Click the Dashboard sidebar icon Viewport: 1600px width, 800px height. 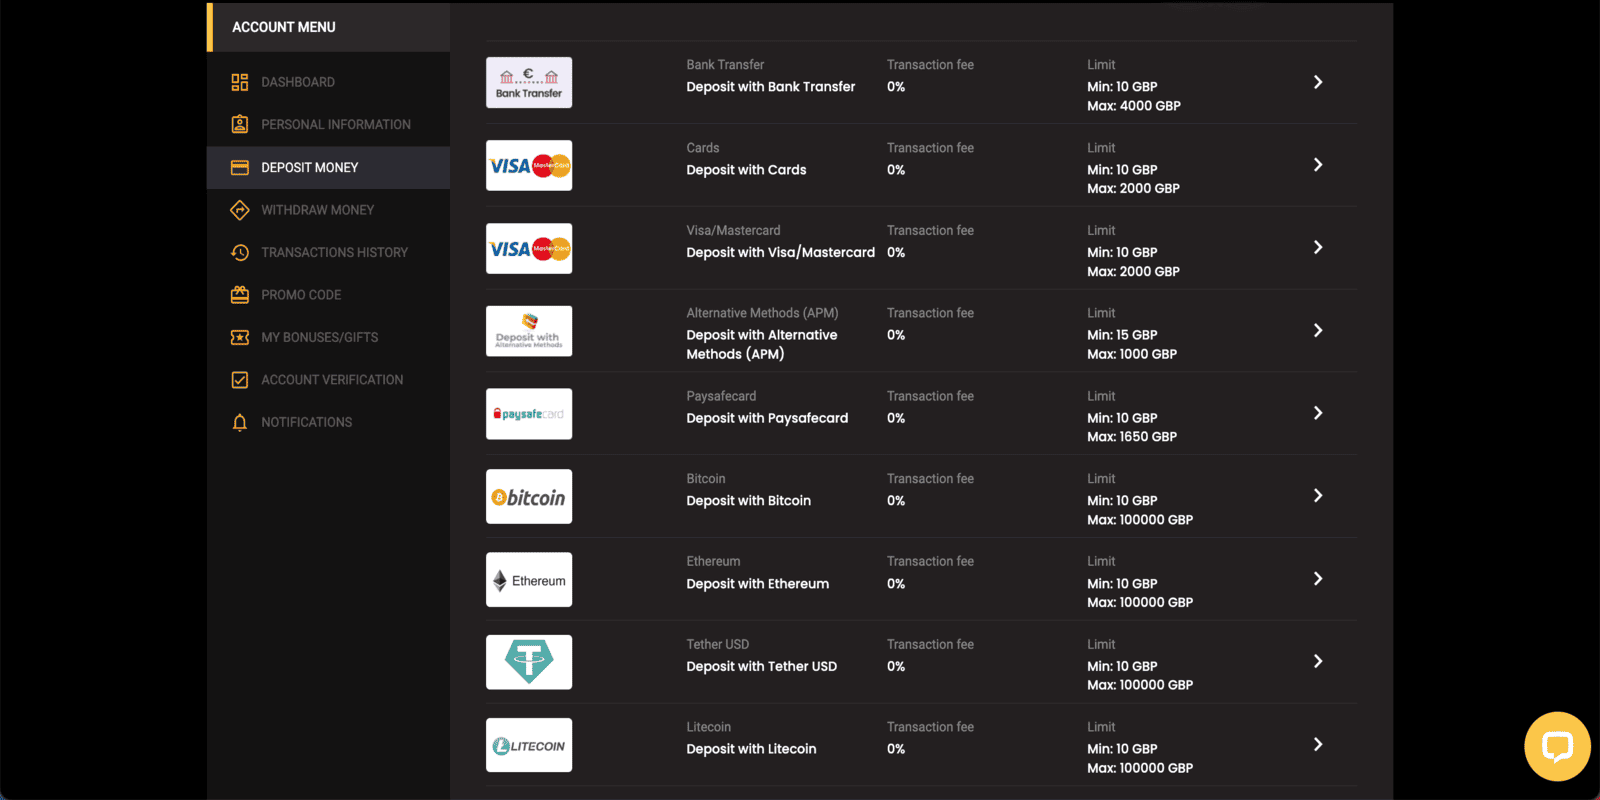pos(240,82)
